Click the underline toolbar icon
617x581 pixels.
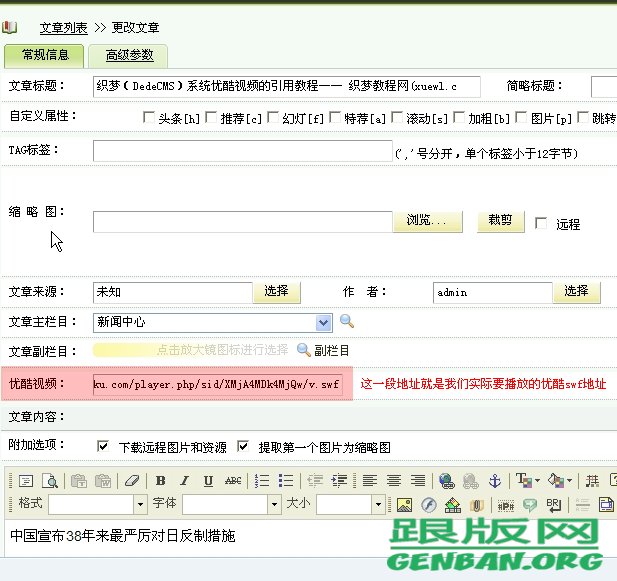pyautogui.click(x=208, y=481)
